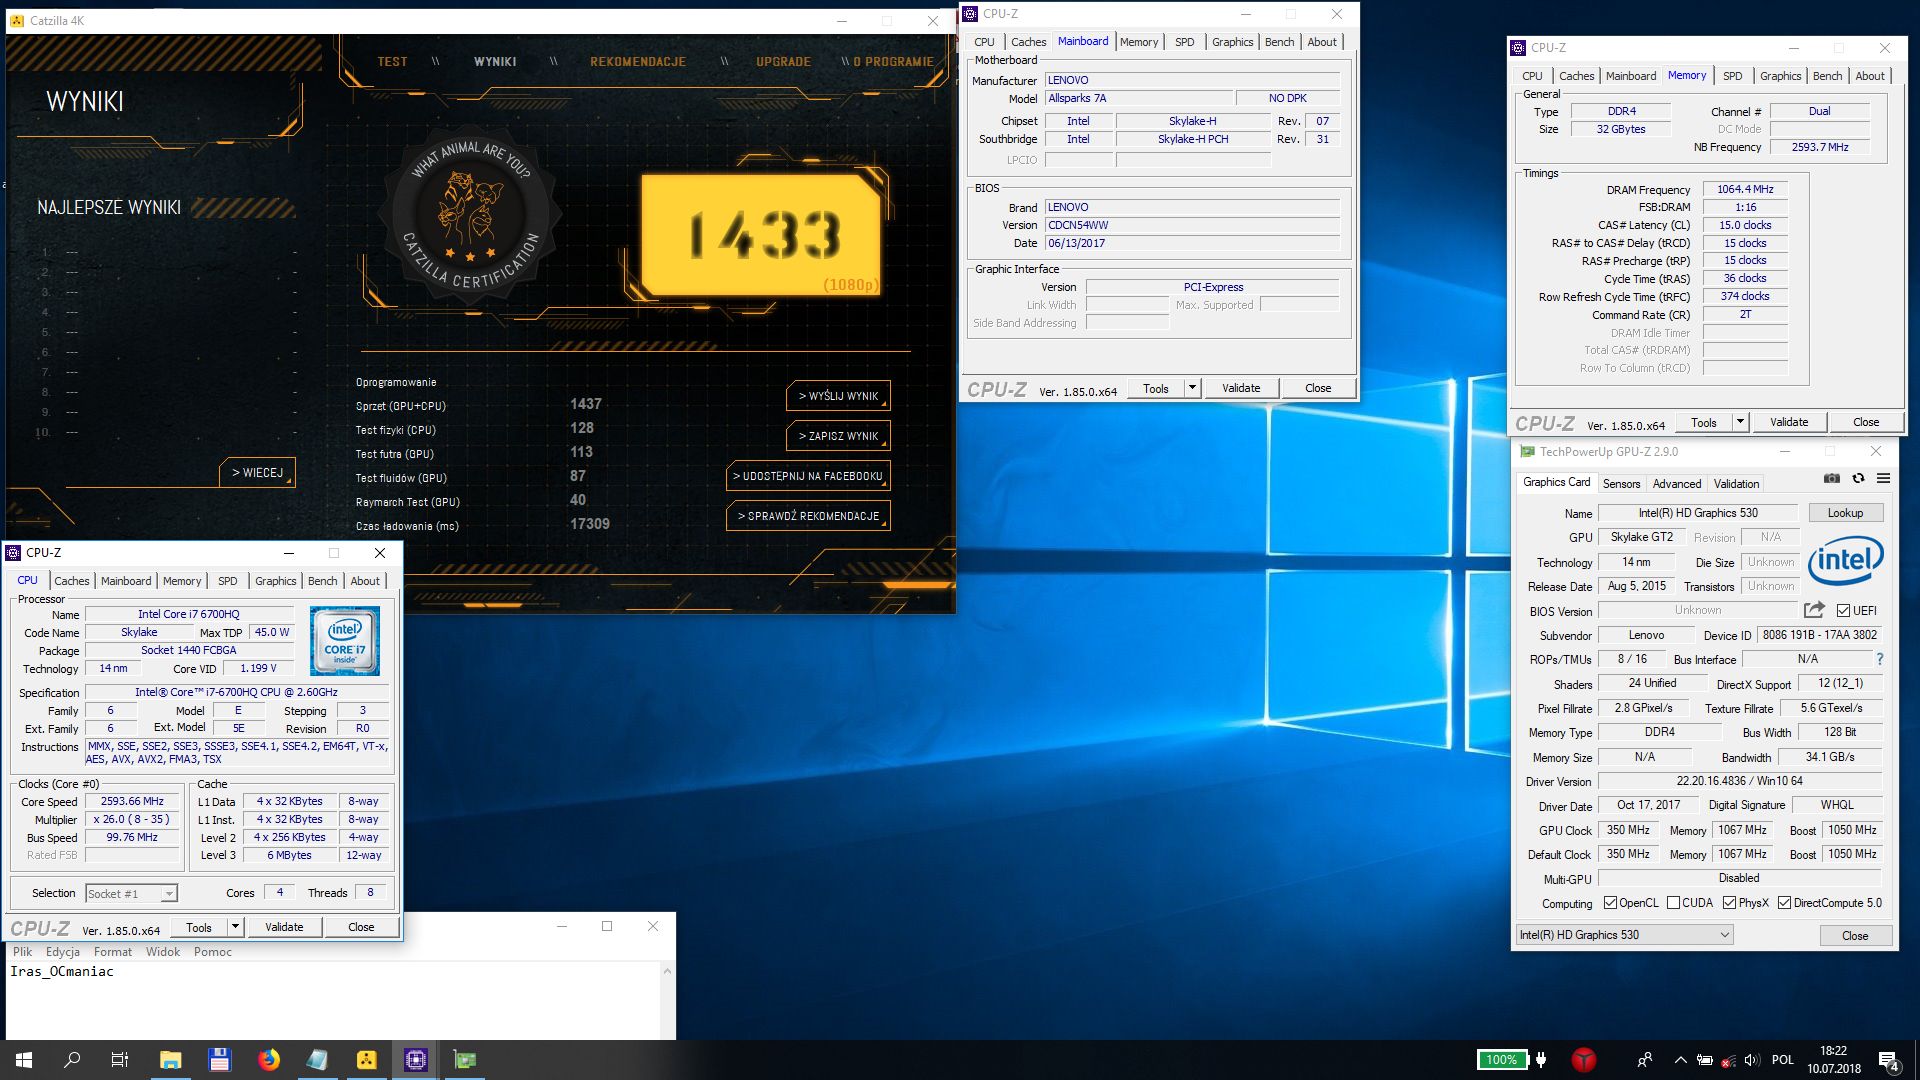Open taskbar Search
The height and width of the screenshot is (1080, 1920).
tap(72, 1060)
